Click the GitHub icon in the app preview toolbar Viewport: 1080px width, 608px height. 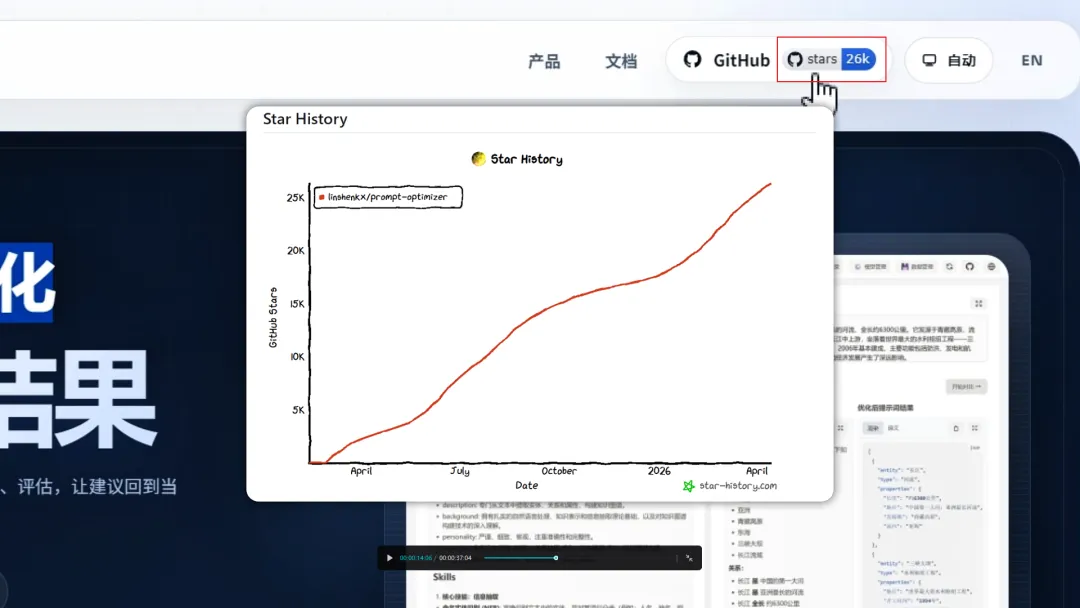click(x=969, y=267)
